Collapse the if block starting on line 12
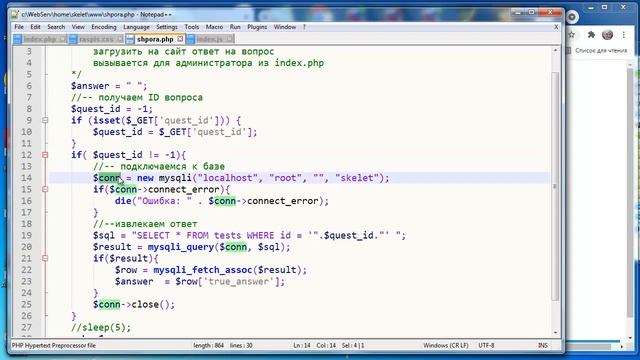 pyautogui.click(x=45, y=155)
